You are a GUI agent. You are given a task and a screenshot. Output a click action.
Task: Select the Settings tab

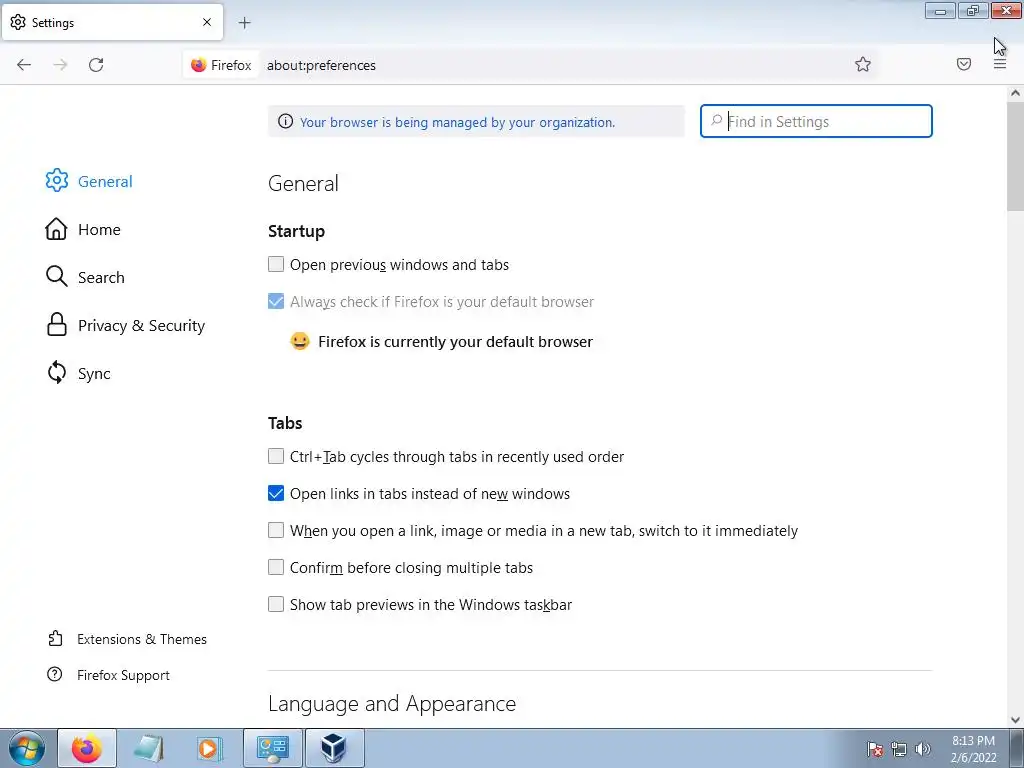point(112,22)
